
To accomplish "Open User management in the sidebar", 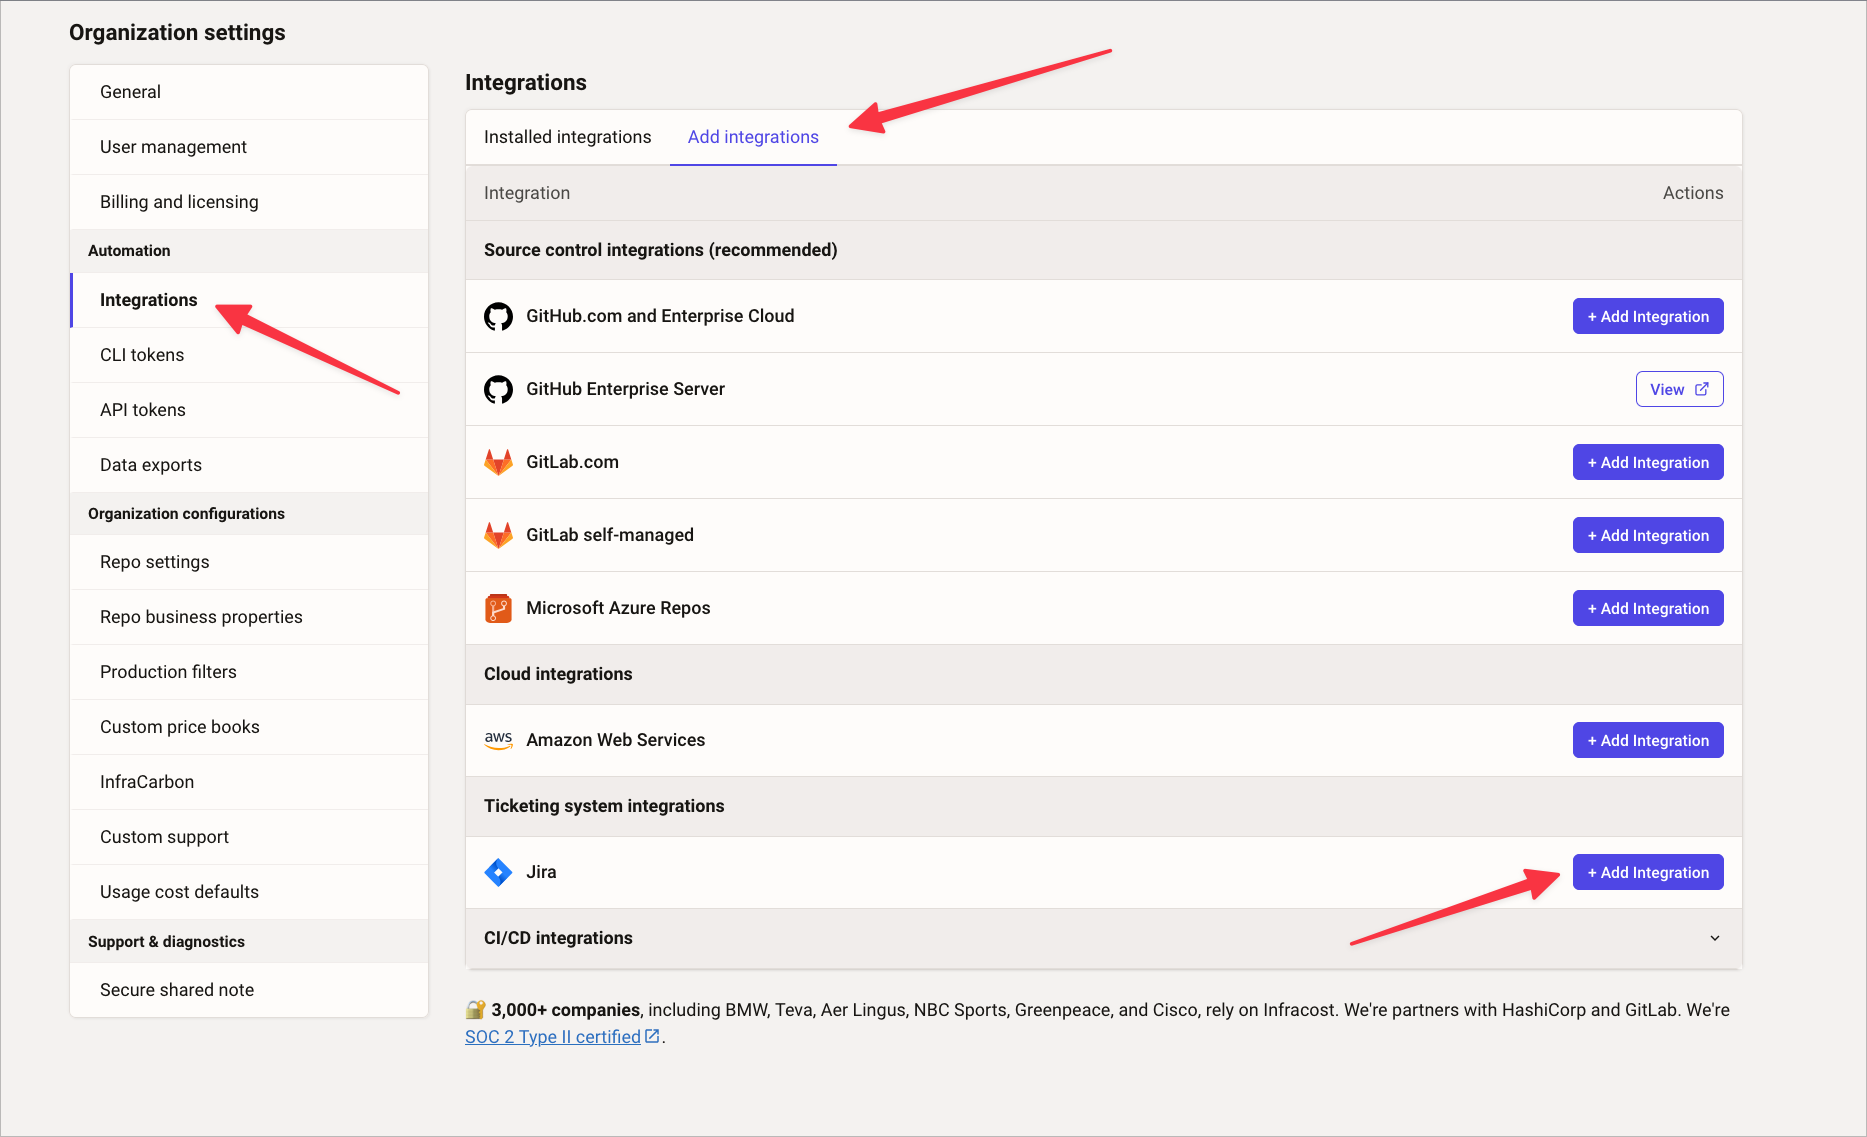I will [249, 147].
